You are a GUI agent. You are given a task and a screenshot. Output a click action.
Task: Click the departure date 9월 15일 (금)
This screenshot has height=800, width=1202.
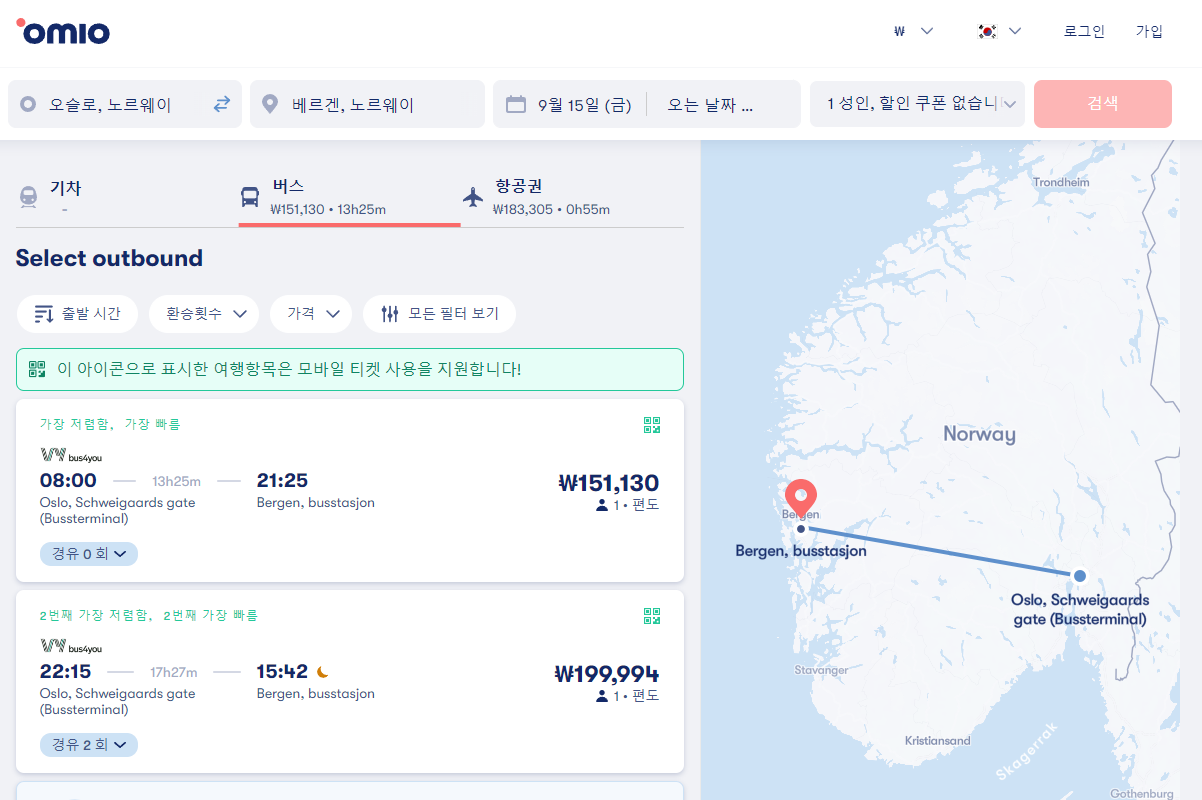pyautogui.click(x=584, y=104)
